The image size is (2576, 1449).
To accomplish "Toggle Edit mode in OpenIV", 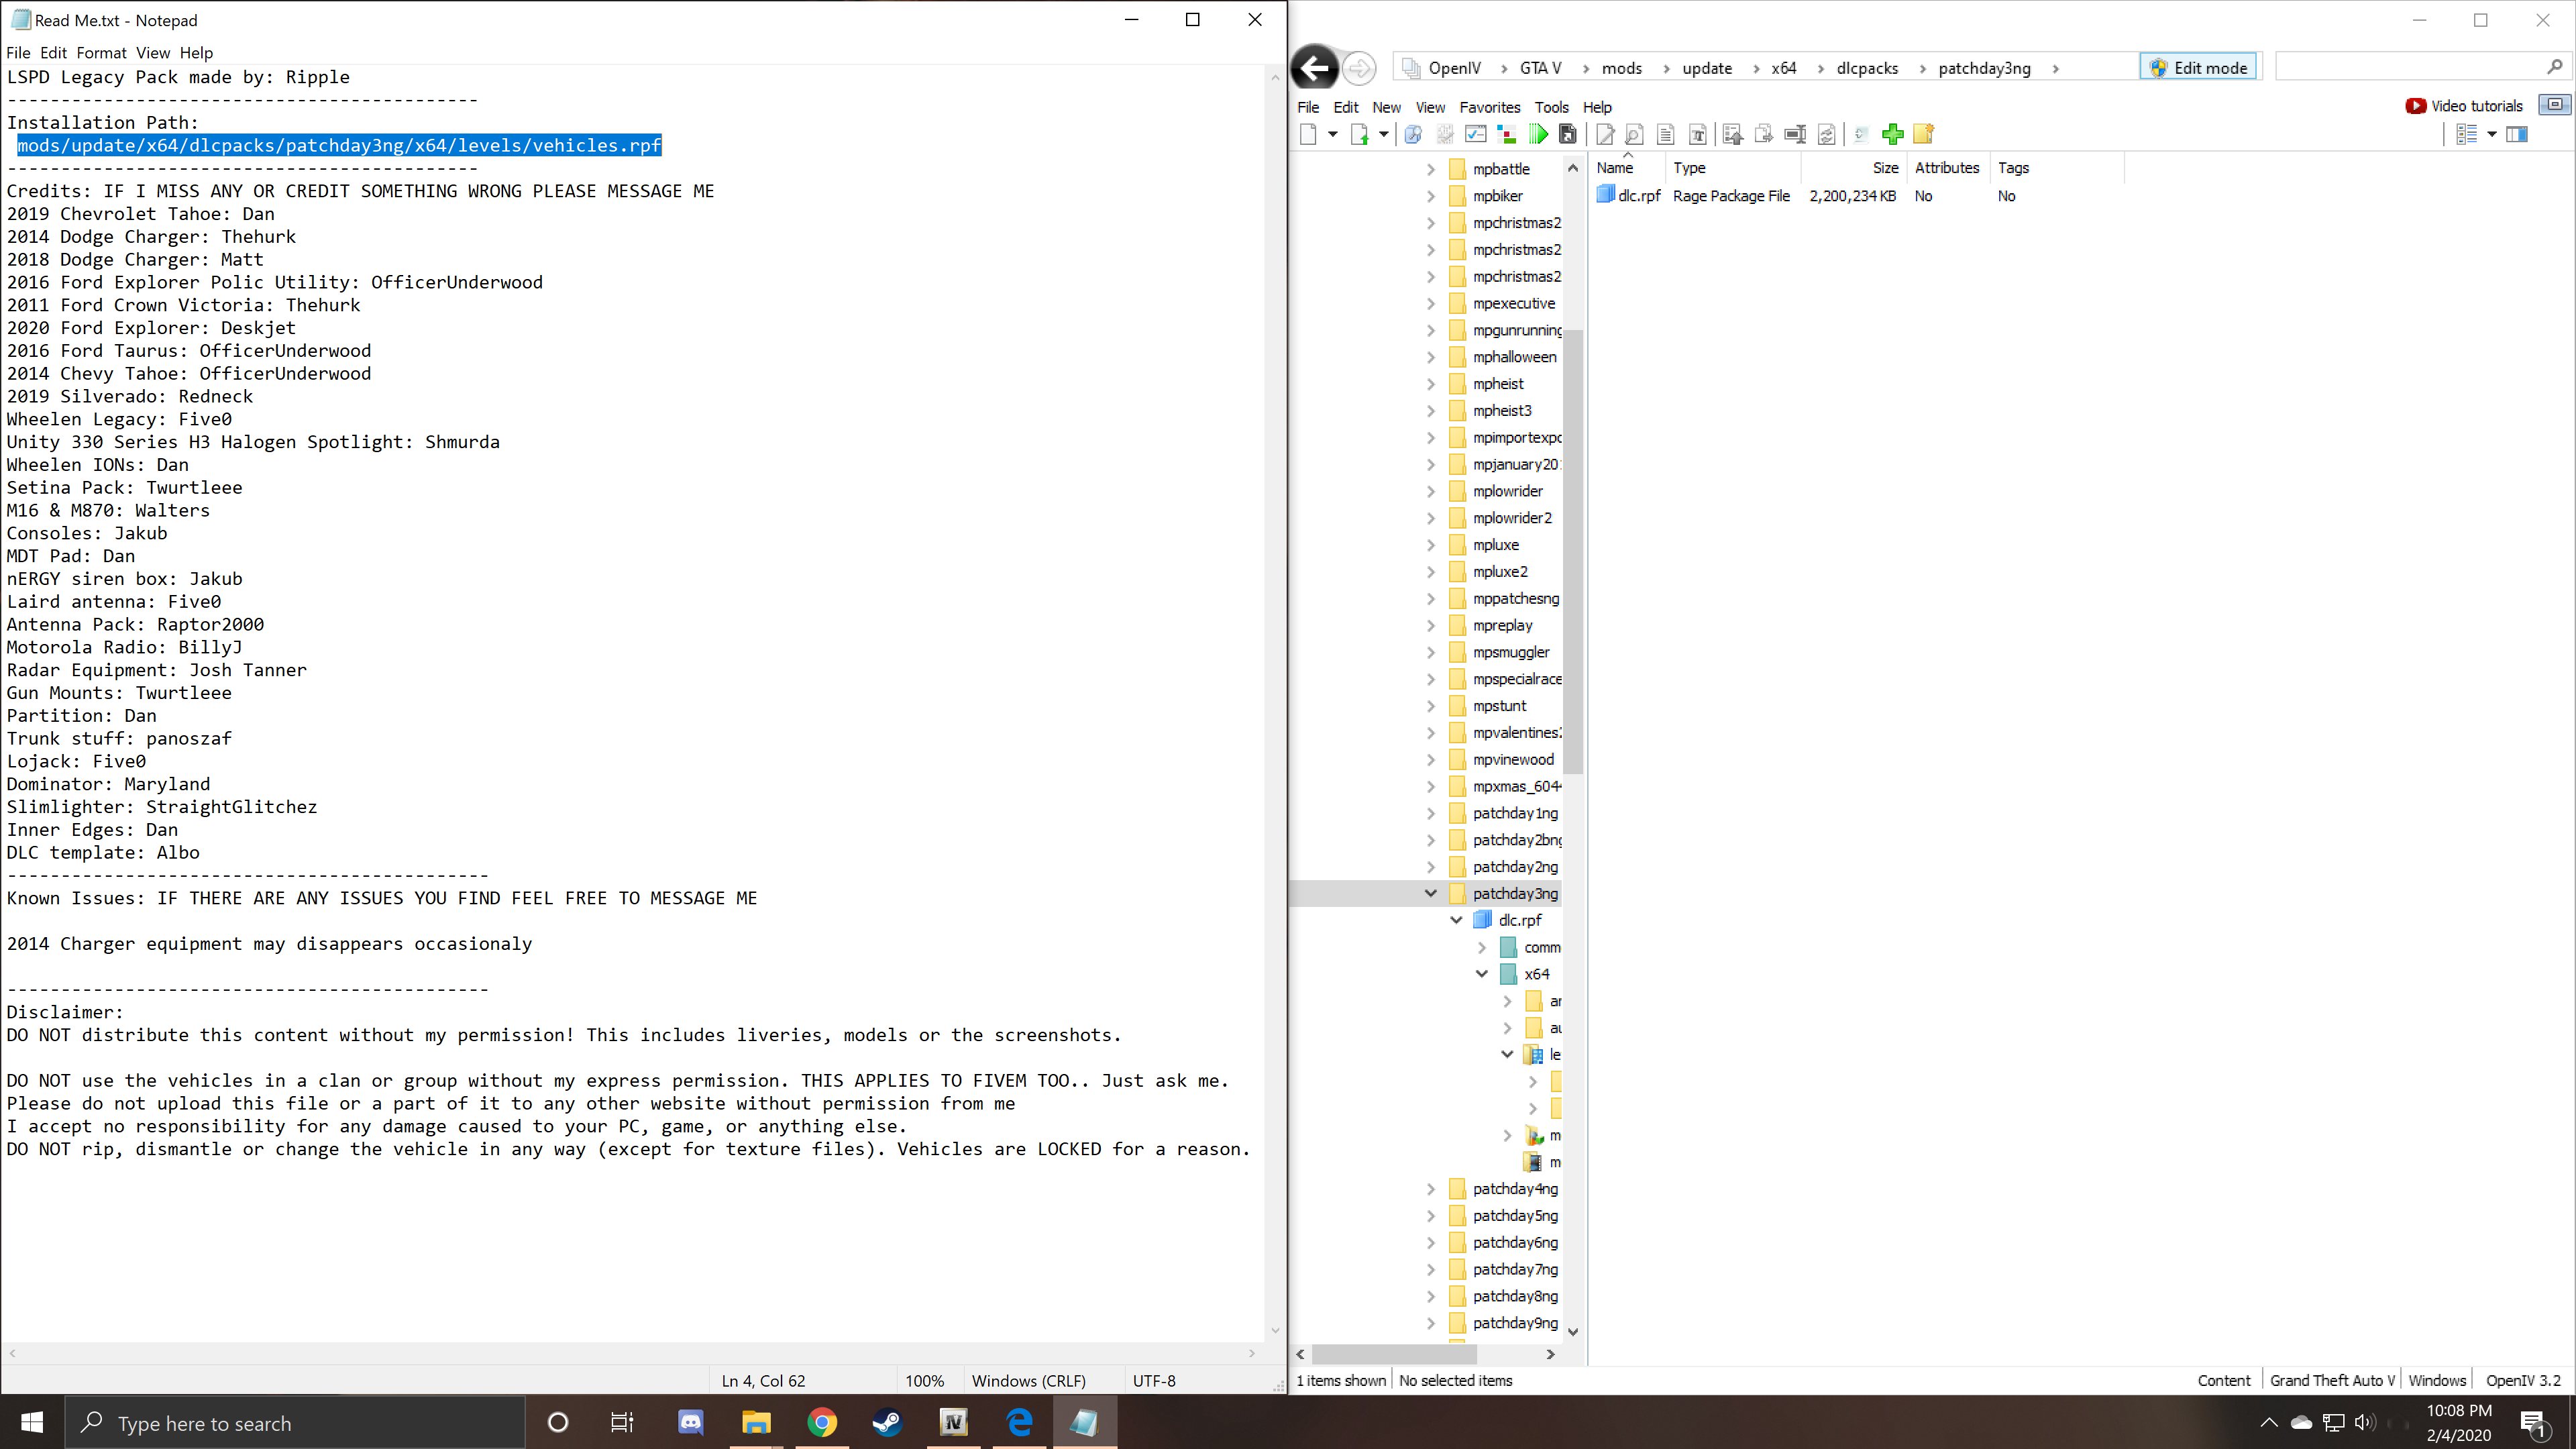I will point(2198,68).
